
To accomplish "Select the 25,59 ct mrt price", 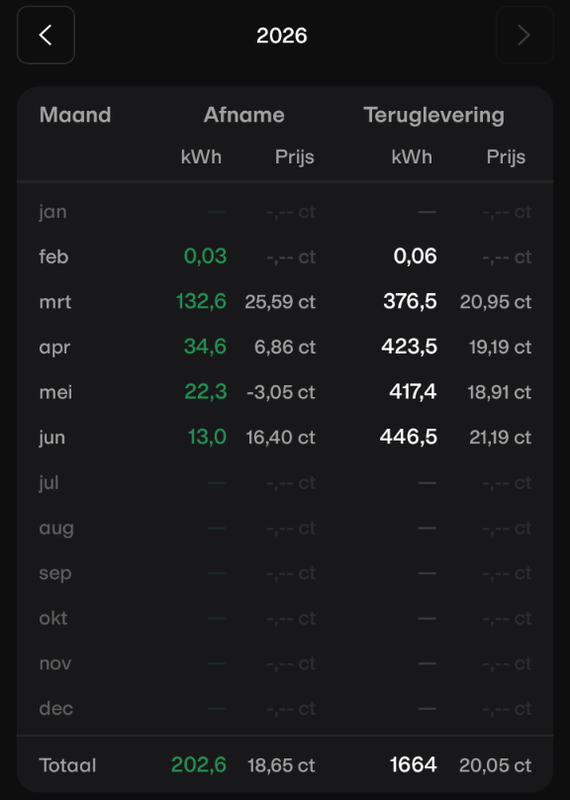I will pos(280,302).
